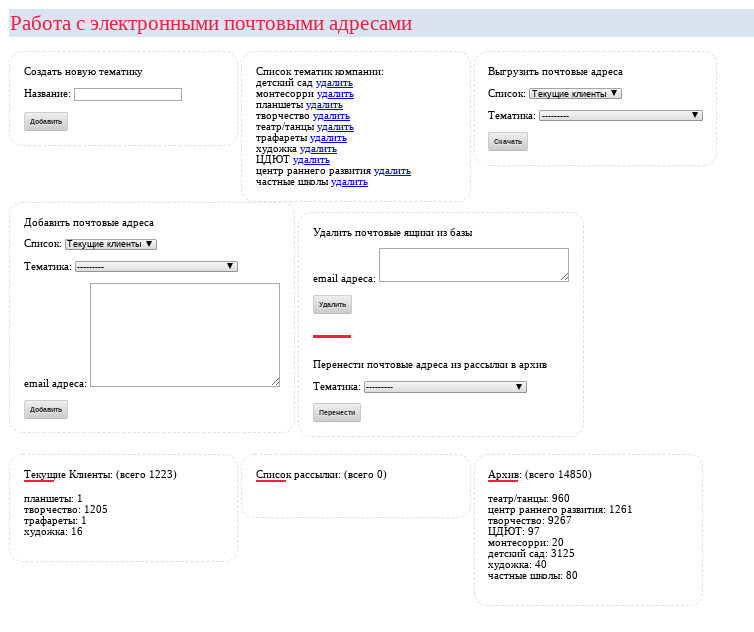The width and height of the screenshot is (754, 632).
Task: Click удалить link beside творчество
Action: (331, 116)
